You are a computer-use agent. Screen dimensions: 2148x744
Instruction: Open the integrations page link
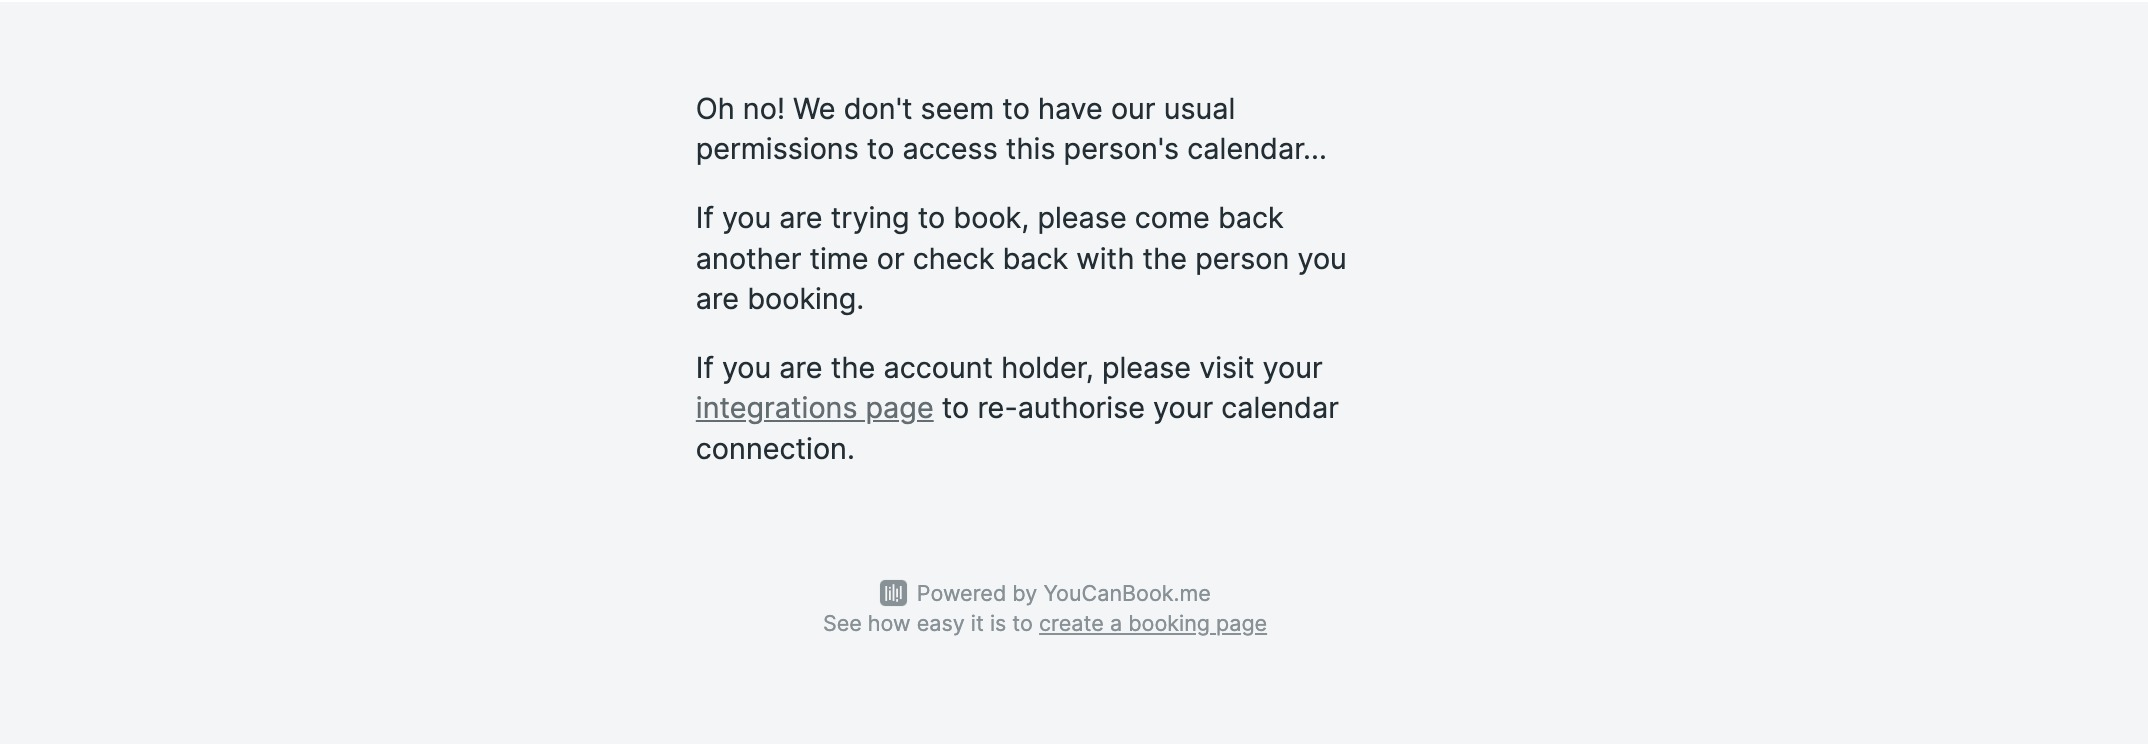(814, 408)
